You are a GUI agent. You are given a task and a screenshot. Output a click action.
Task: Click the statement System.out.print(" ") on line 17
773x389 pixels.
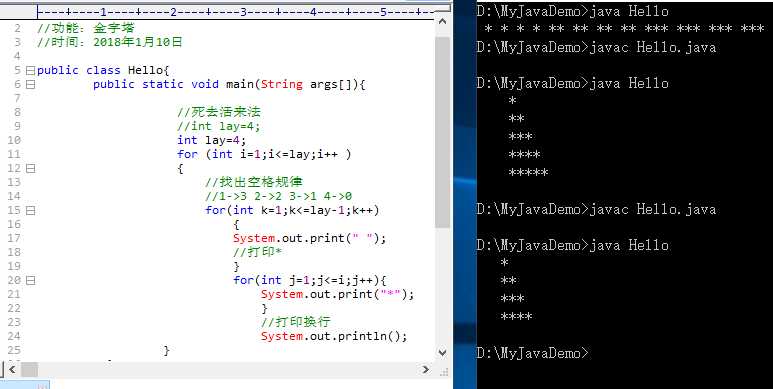coord(310,239)
